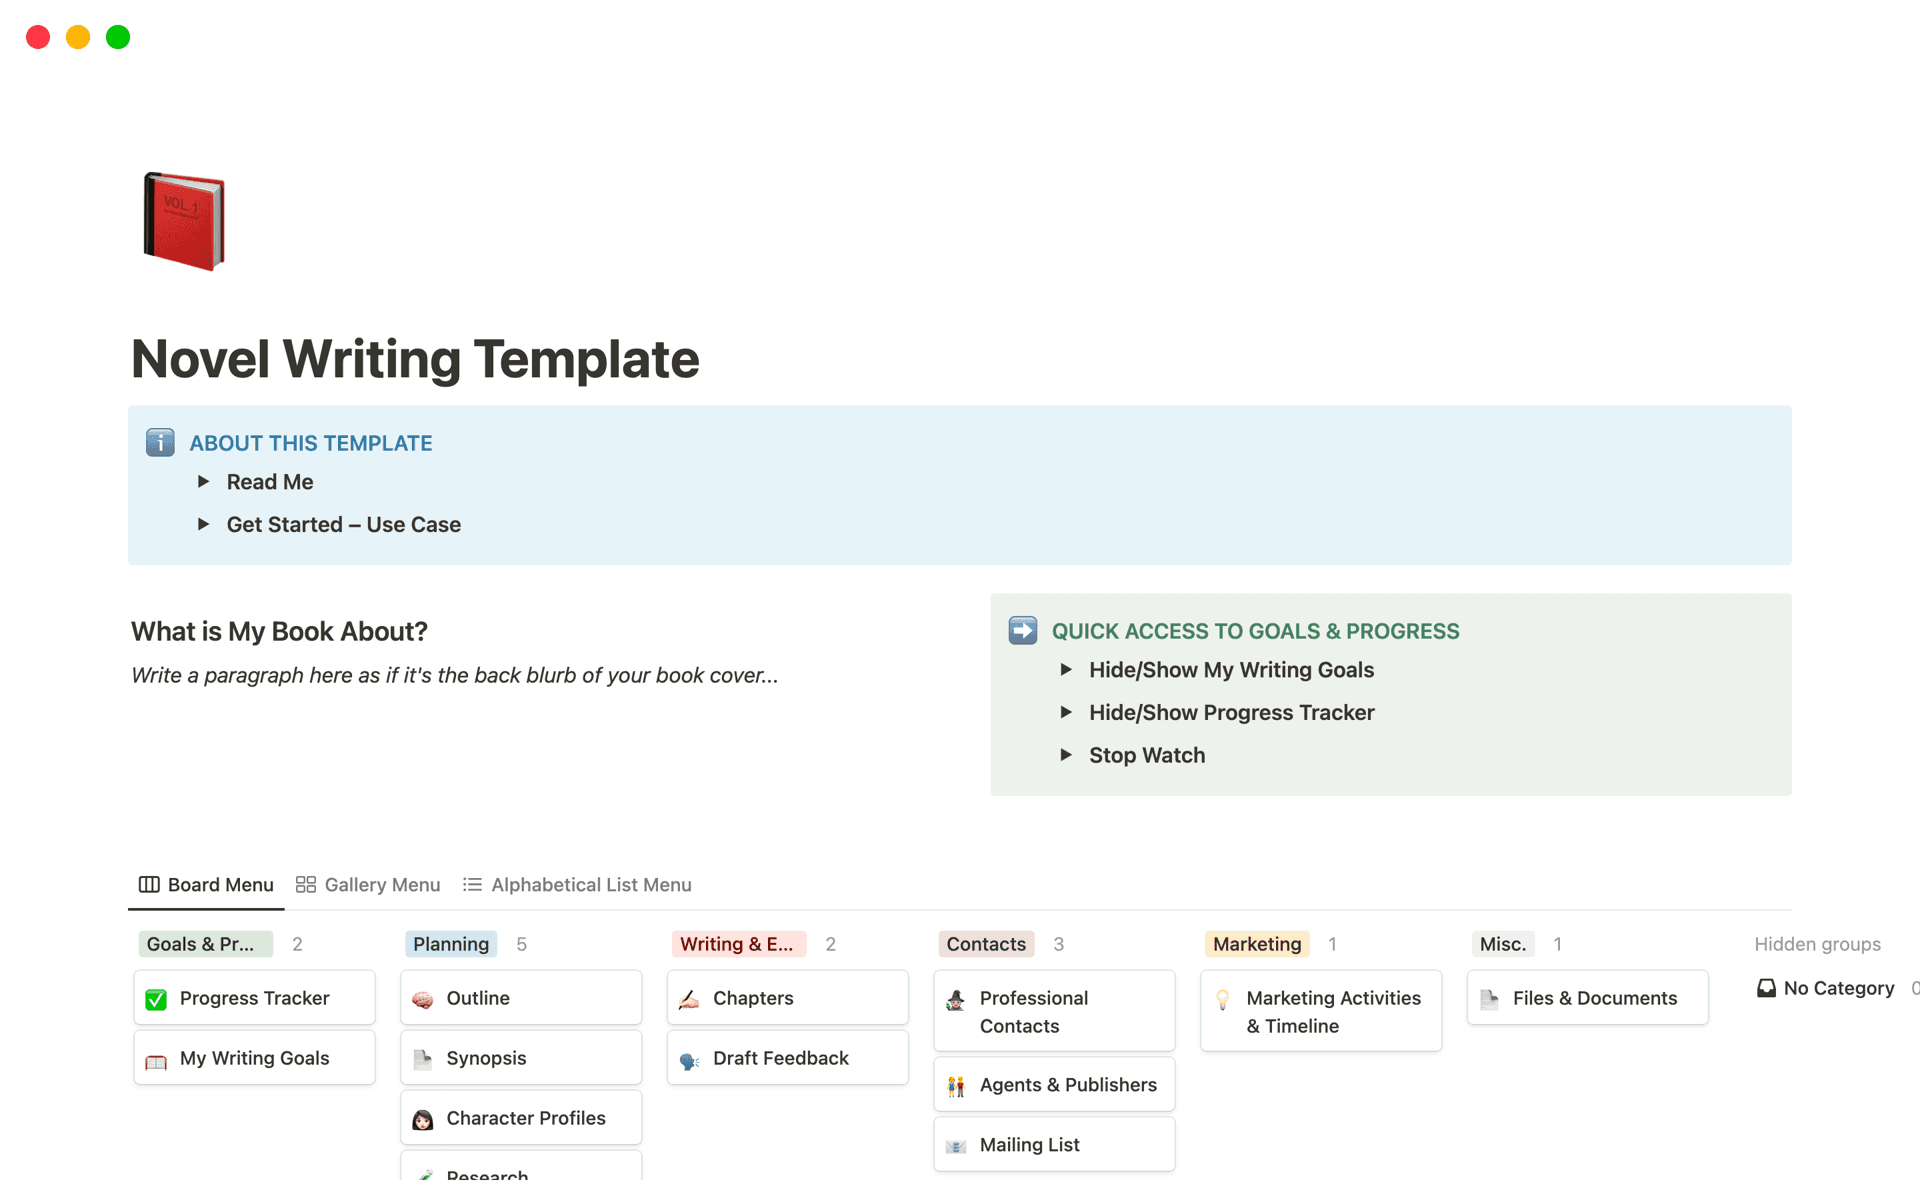This screenshot has height=1200, width=1920.
Task: Click the brain icon on the Outline card
Action: pyautogui.click(x=423, y=997)
